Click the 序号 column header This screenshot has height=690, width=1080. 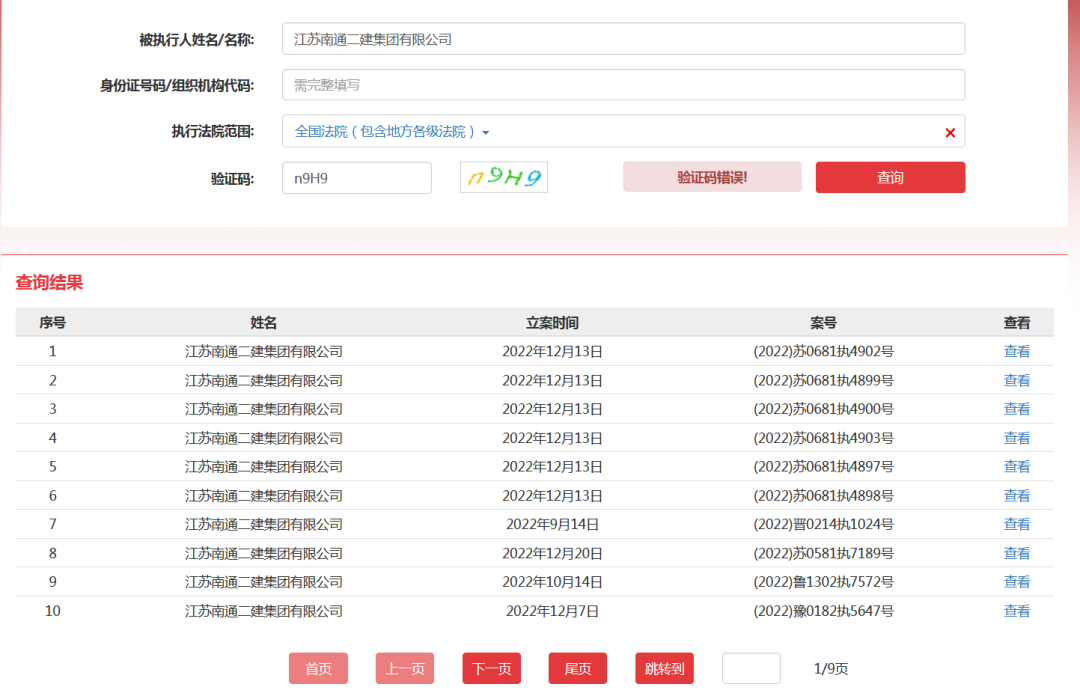52,322
